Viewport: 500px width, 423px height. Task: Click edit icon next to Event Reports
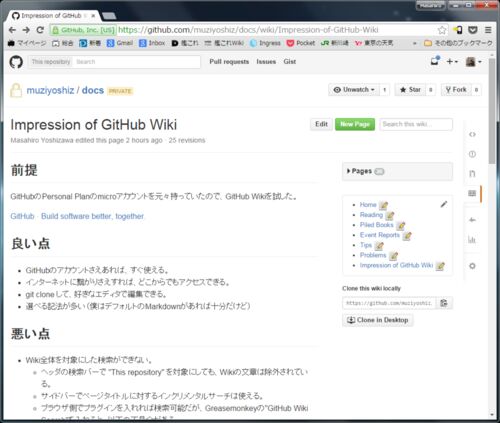click(x=407, y=236)
